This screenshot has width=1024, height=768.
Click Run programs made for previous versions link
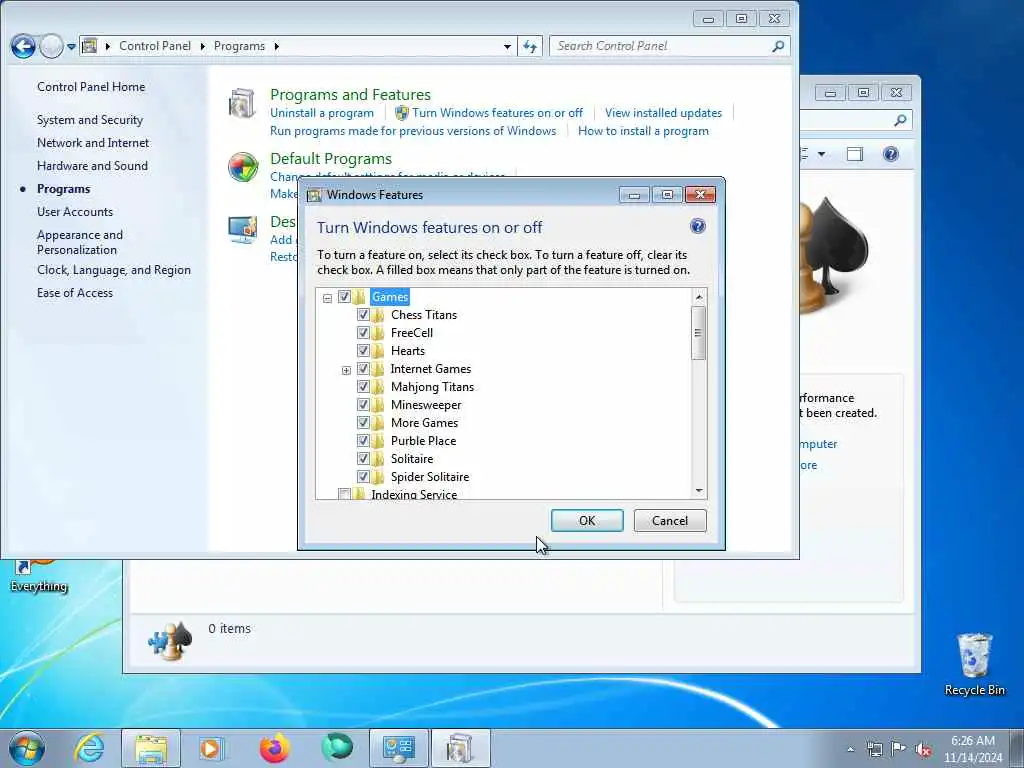(413, 131)
